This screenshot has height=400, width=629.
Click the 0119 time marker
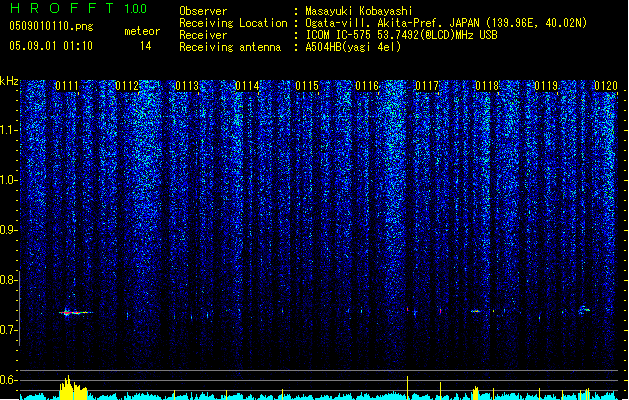546,86
